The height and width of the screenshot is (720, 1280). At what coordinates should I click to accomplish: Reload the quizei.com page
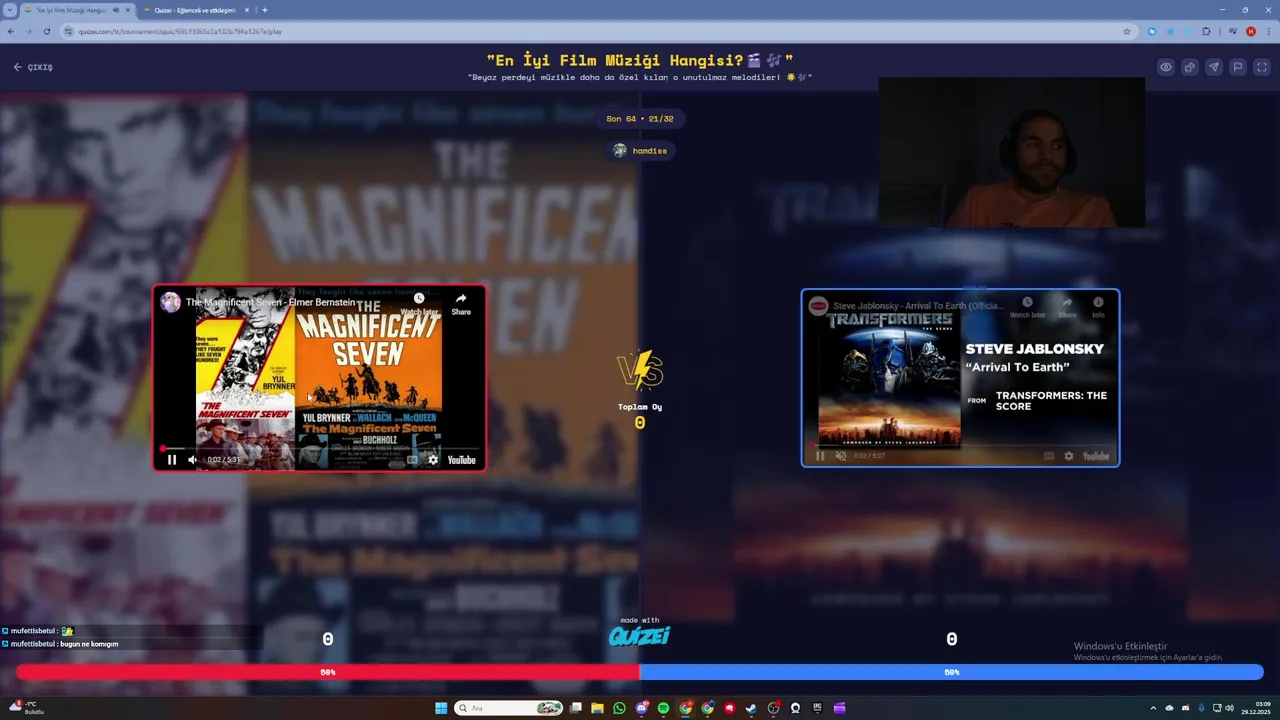tap(47, 31)
